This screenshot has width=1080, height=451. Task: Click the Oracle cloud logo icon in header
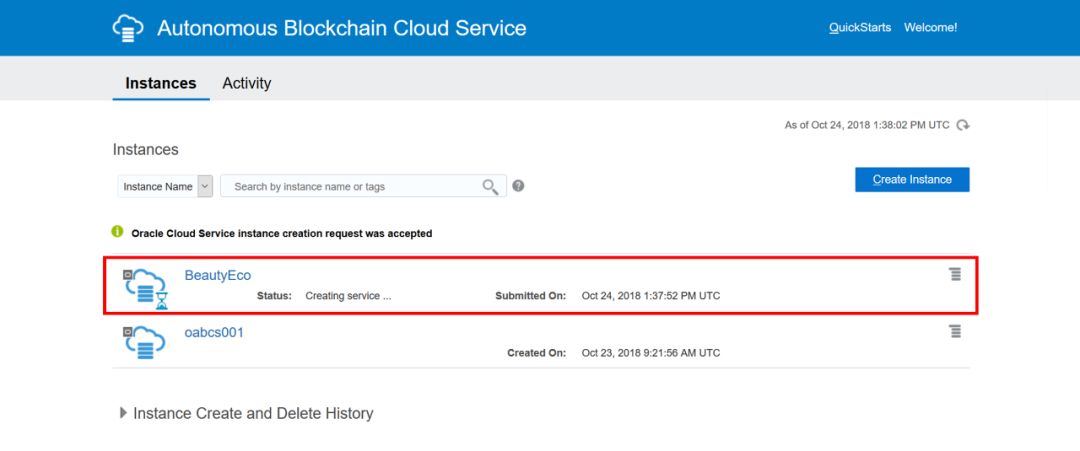(x=128, y=28)
